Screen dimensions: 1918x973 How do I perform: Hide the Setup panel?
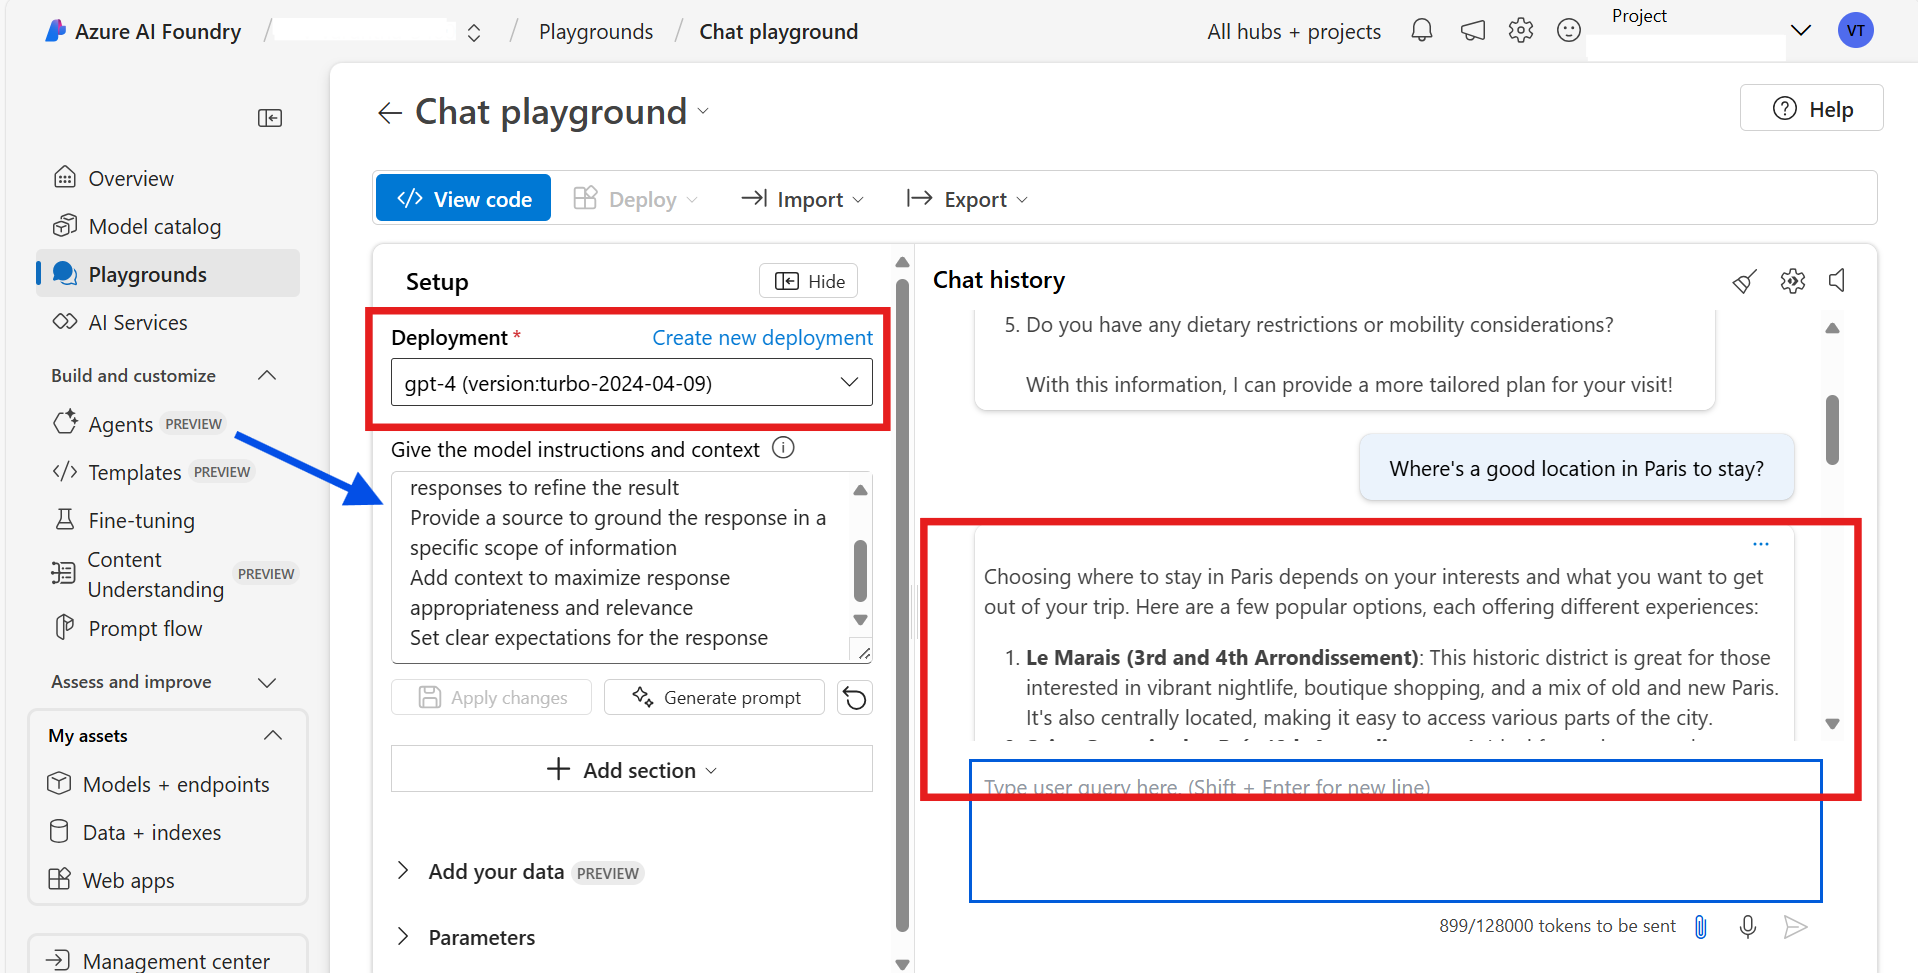(808, 281)
